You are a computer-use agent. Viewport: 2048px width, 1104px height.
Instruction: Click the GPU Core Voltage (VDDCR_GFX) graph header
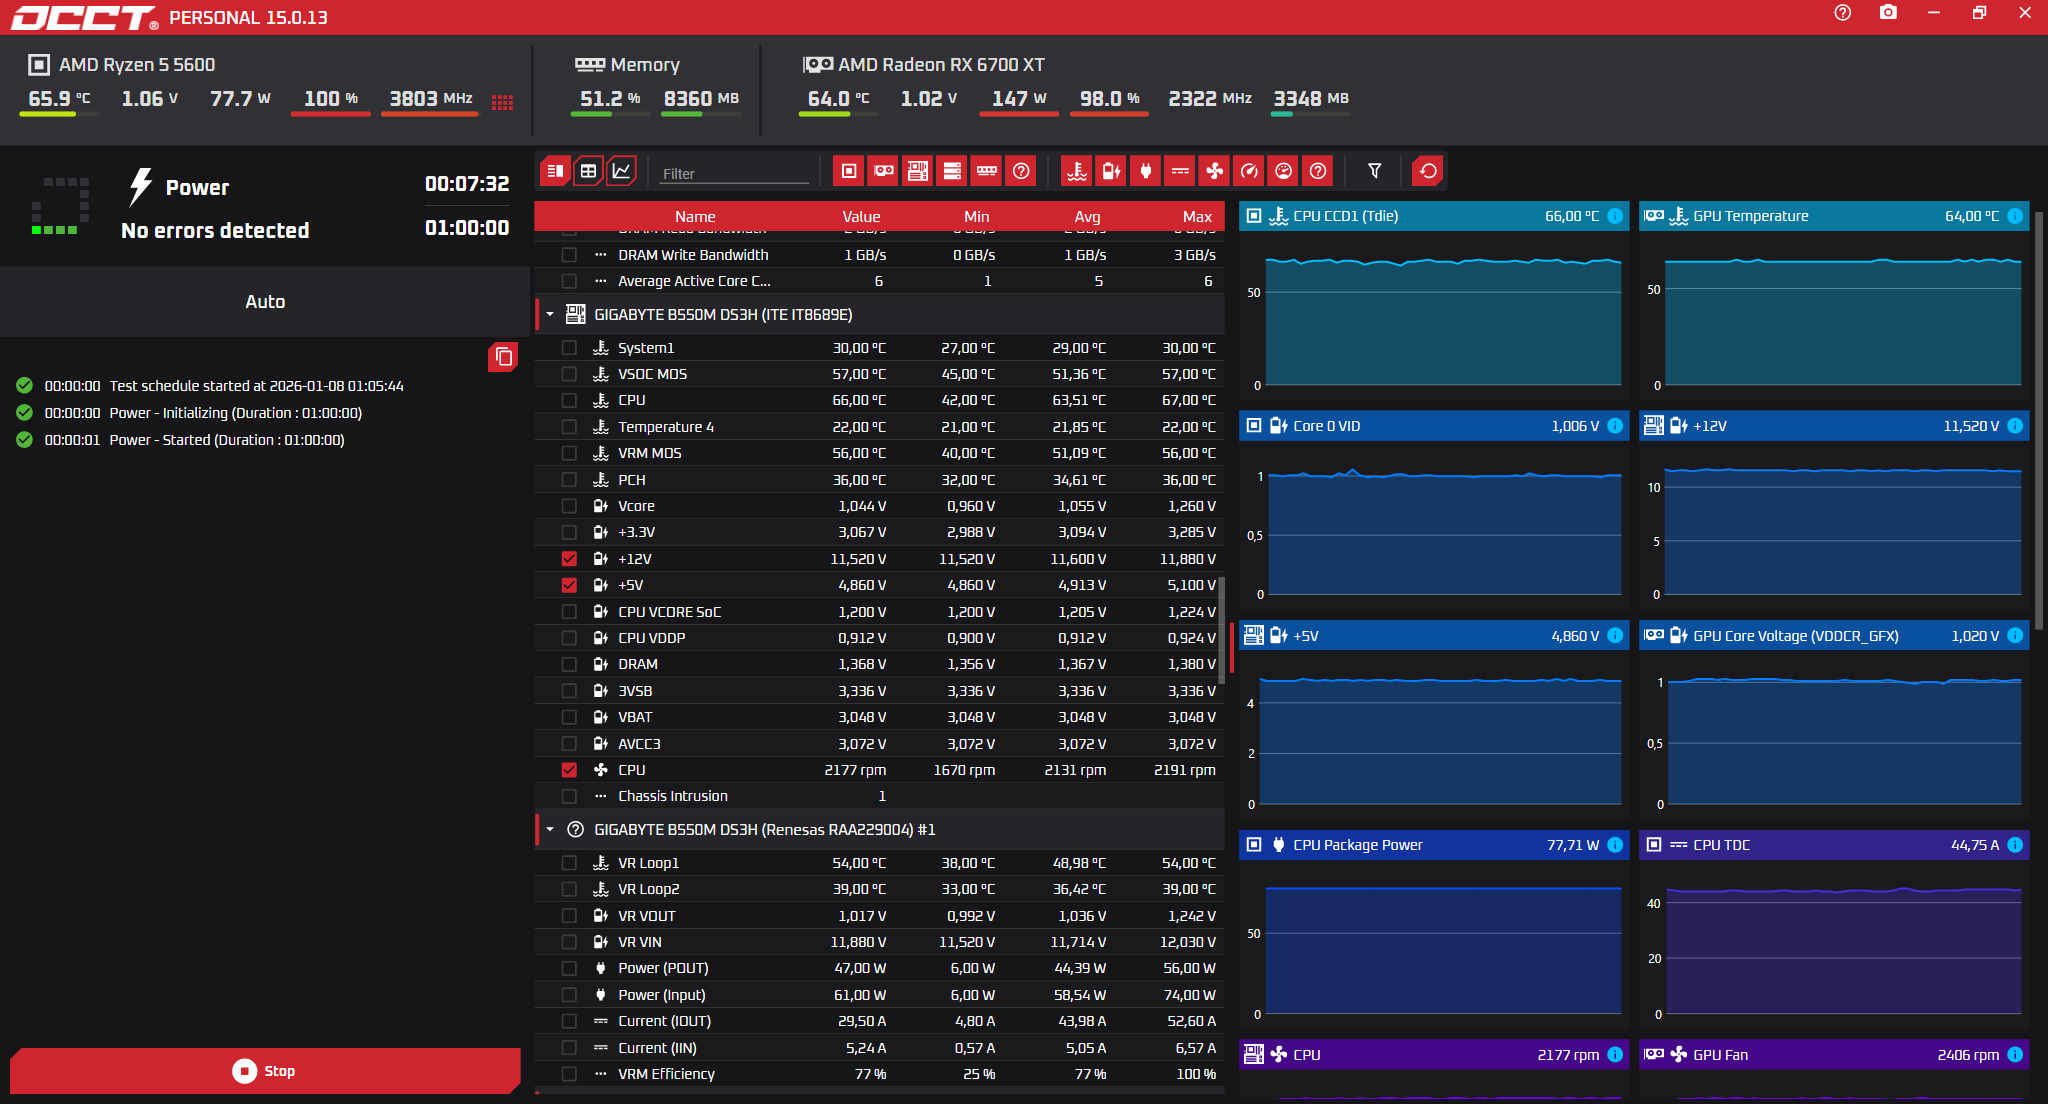(x=1834, y=636)
